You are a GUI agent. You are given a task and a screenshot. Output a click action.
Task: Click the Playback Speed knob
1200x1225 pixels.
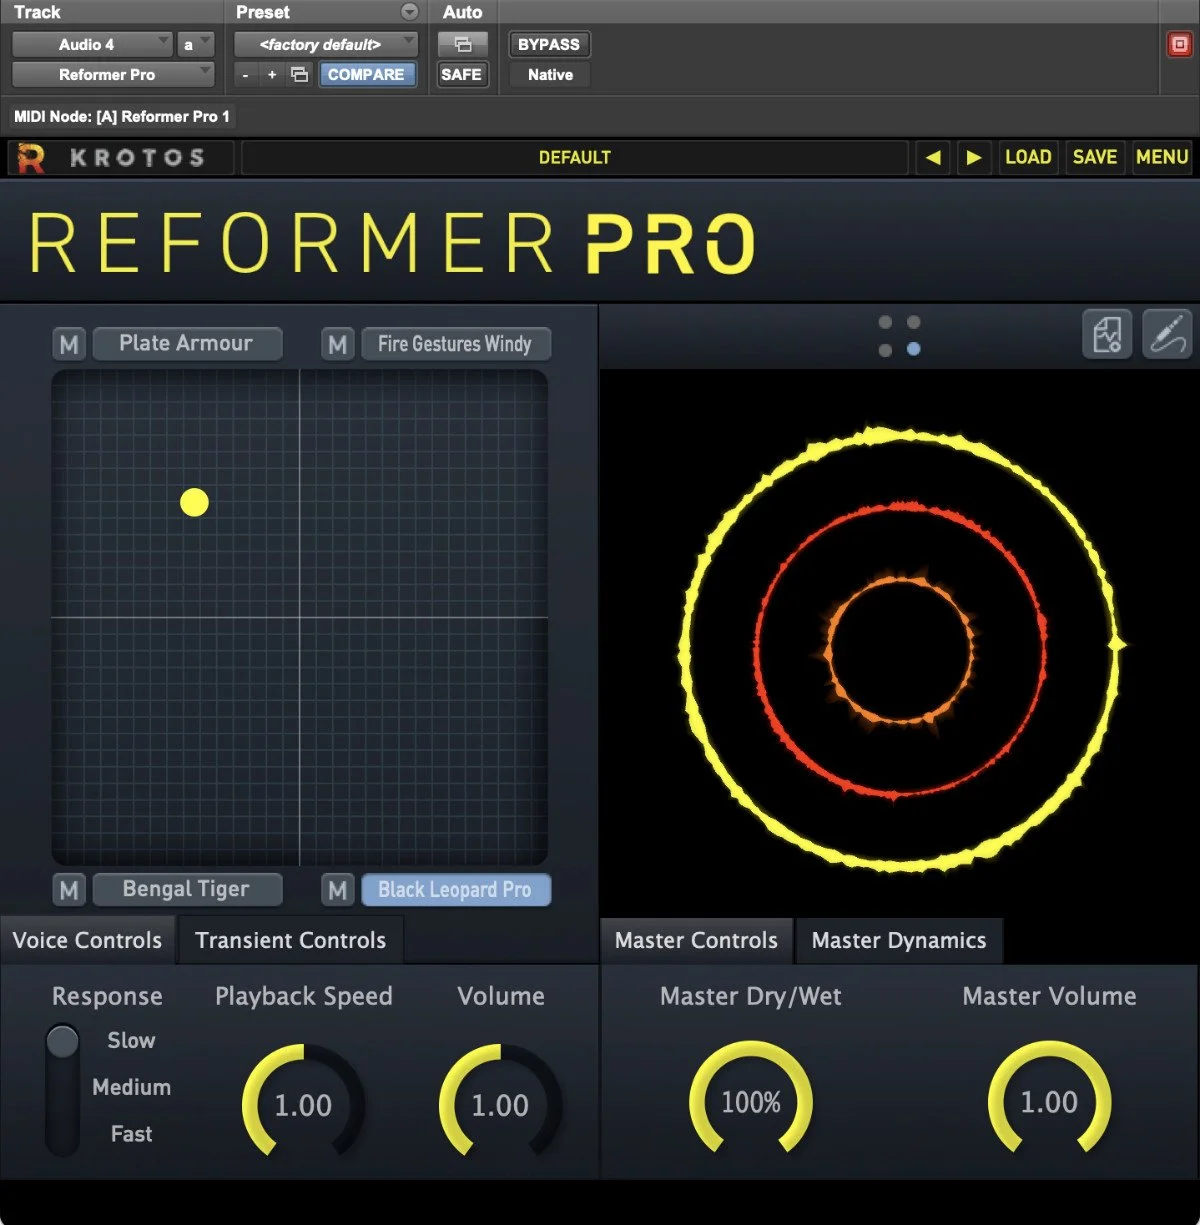point(303,1104)
